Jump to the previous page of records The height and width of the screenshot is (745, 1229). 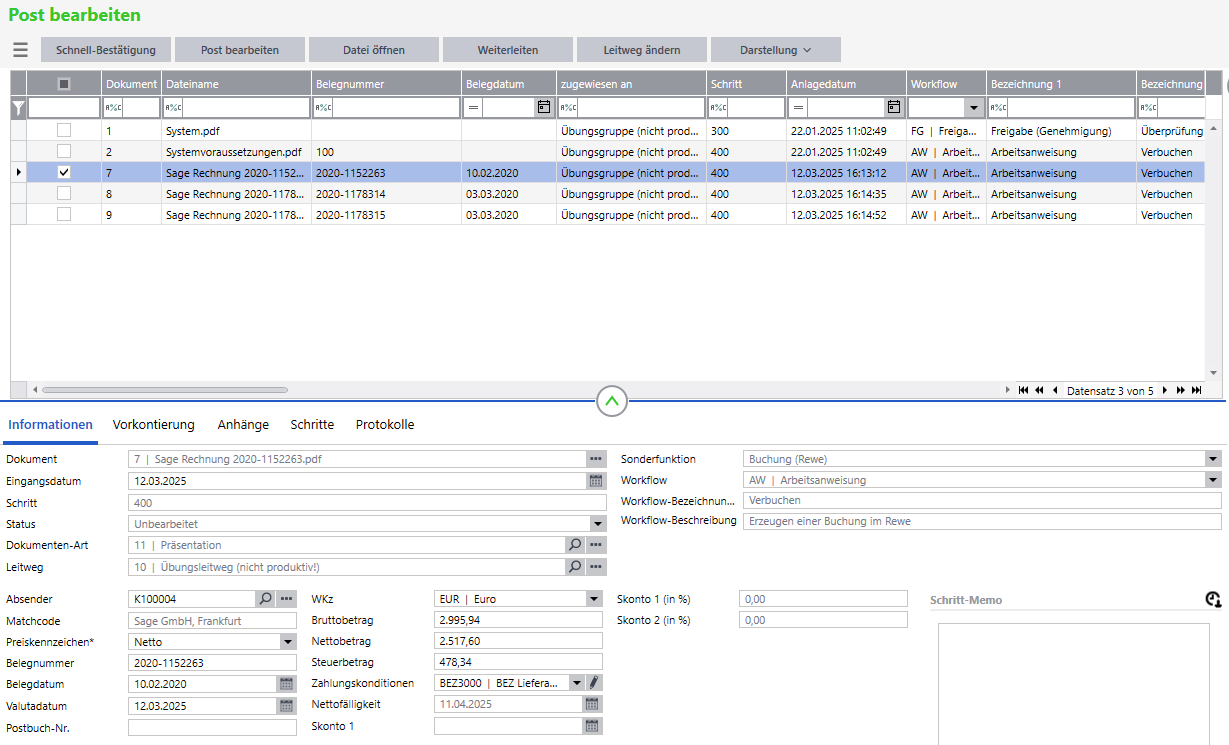click(x=1040, y=390)
